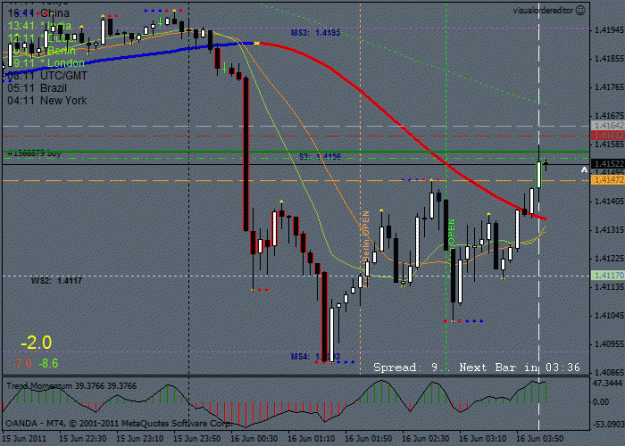Click the 1.41315 price scale value
625x446 pixels.
[609, 230]
